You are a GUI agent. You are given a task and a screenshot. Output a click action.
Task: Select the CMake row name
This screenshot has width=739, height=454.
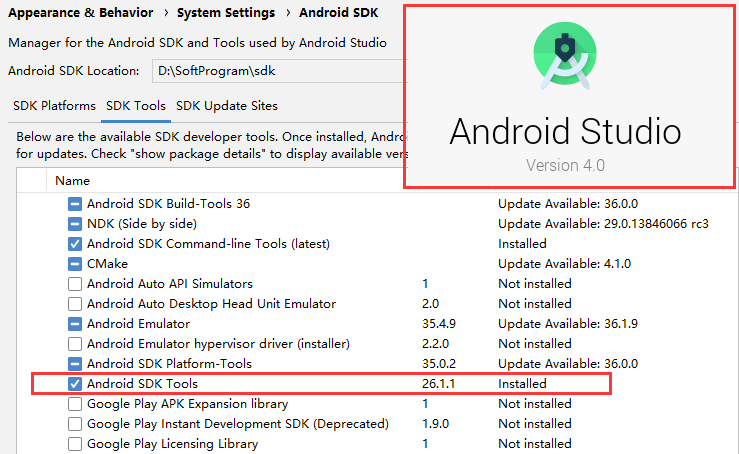pos(107,264)
